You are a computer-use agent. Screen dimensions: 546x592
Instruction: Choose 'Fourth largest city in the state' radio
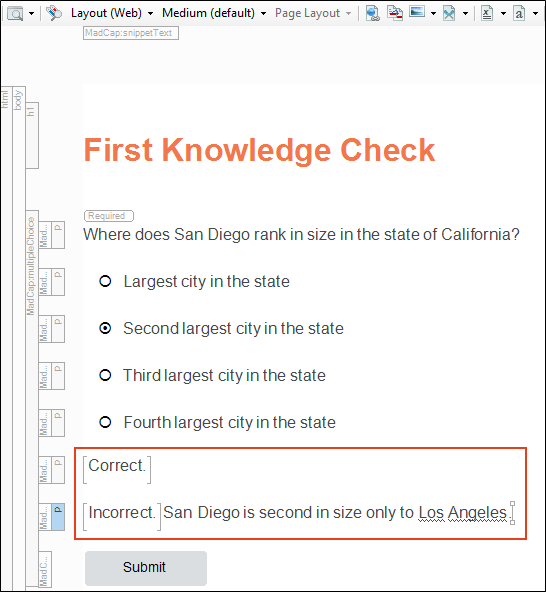(x=105, y=422)
